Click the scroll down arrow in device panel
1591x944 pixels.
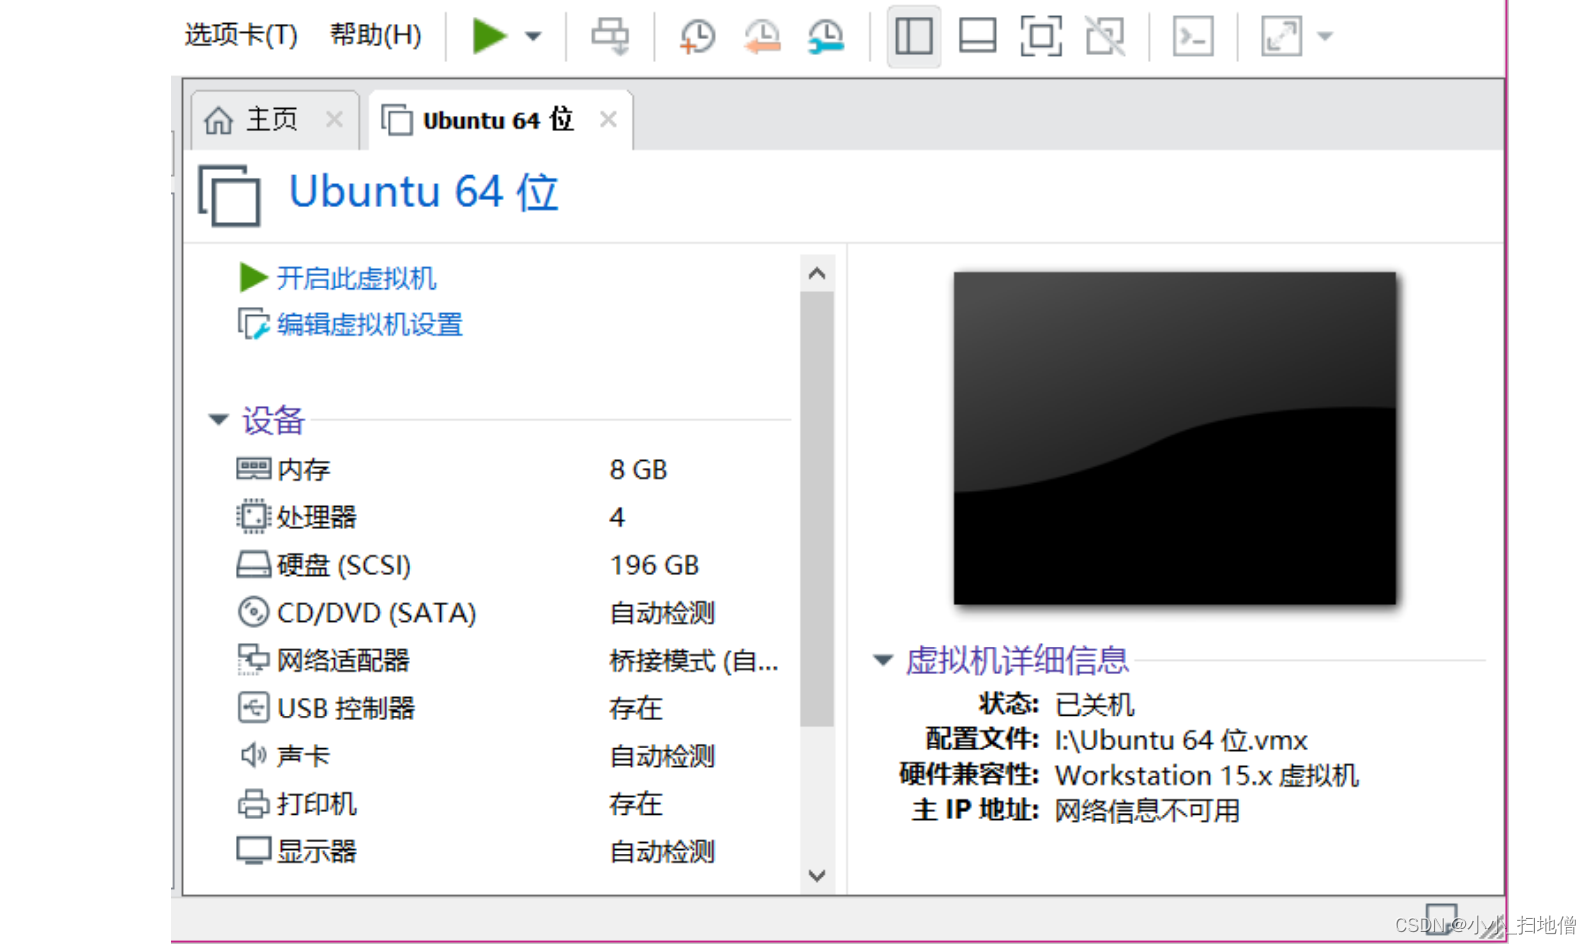[817, 876]
